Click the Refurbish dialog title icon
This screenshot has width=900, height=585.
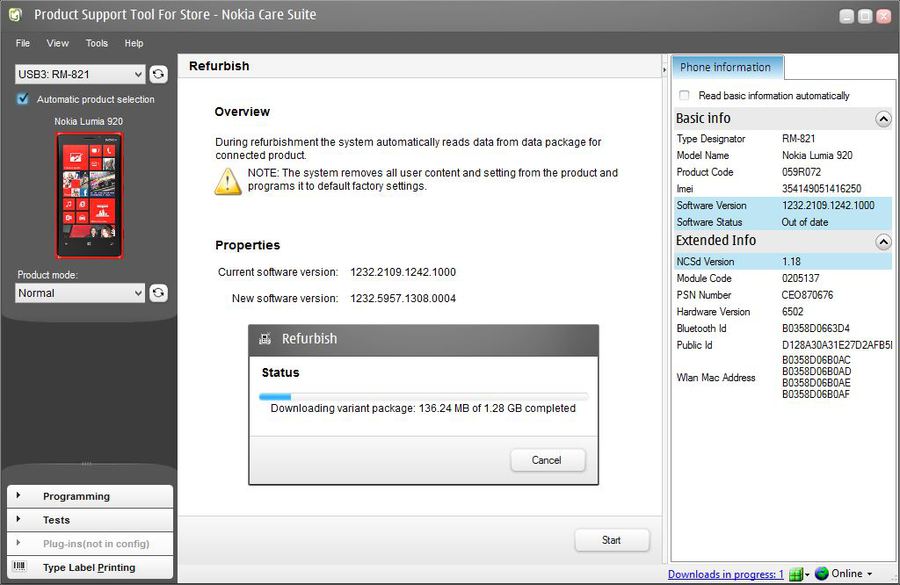coord(265,339)
